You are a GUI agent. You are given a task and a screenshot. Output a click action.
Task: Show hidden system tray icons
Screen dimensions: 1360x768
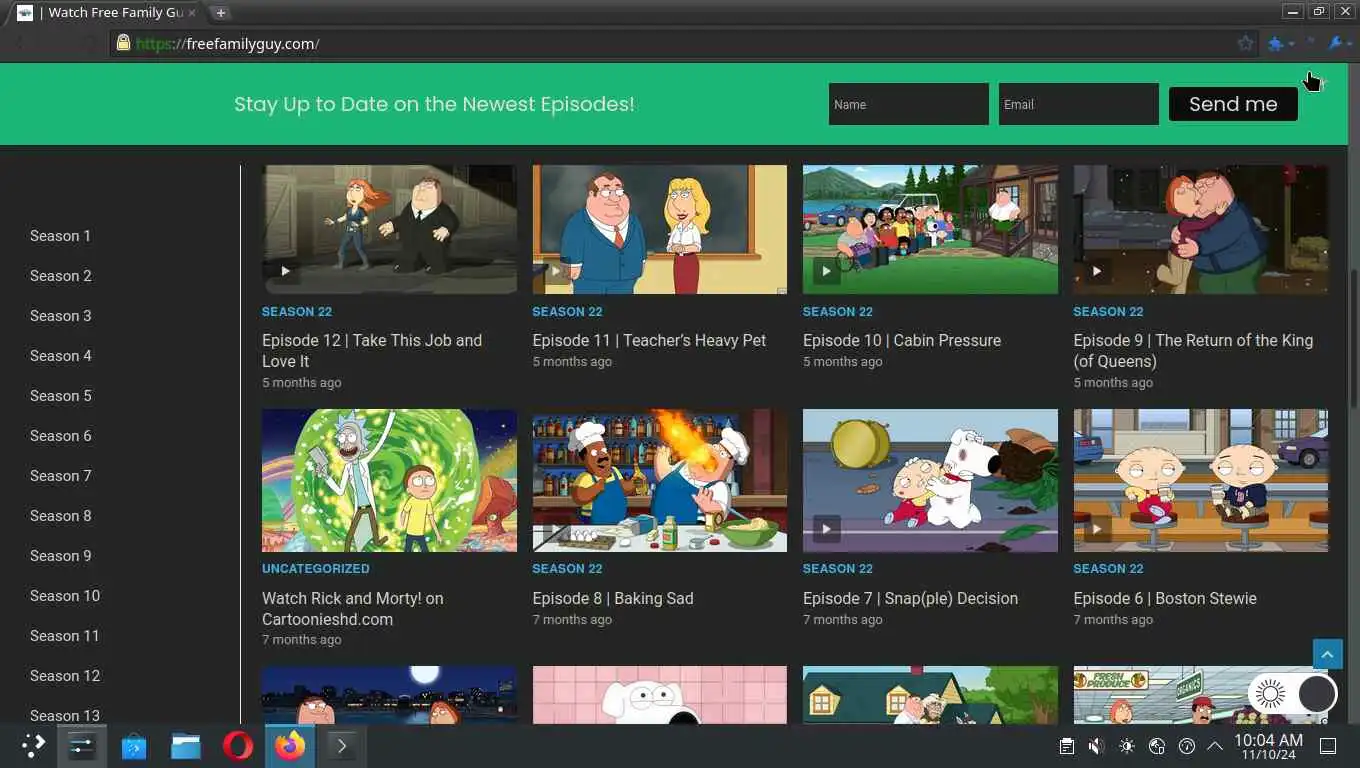(1215, 746)
